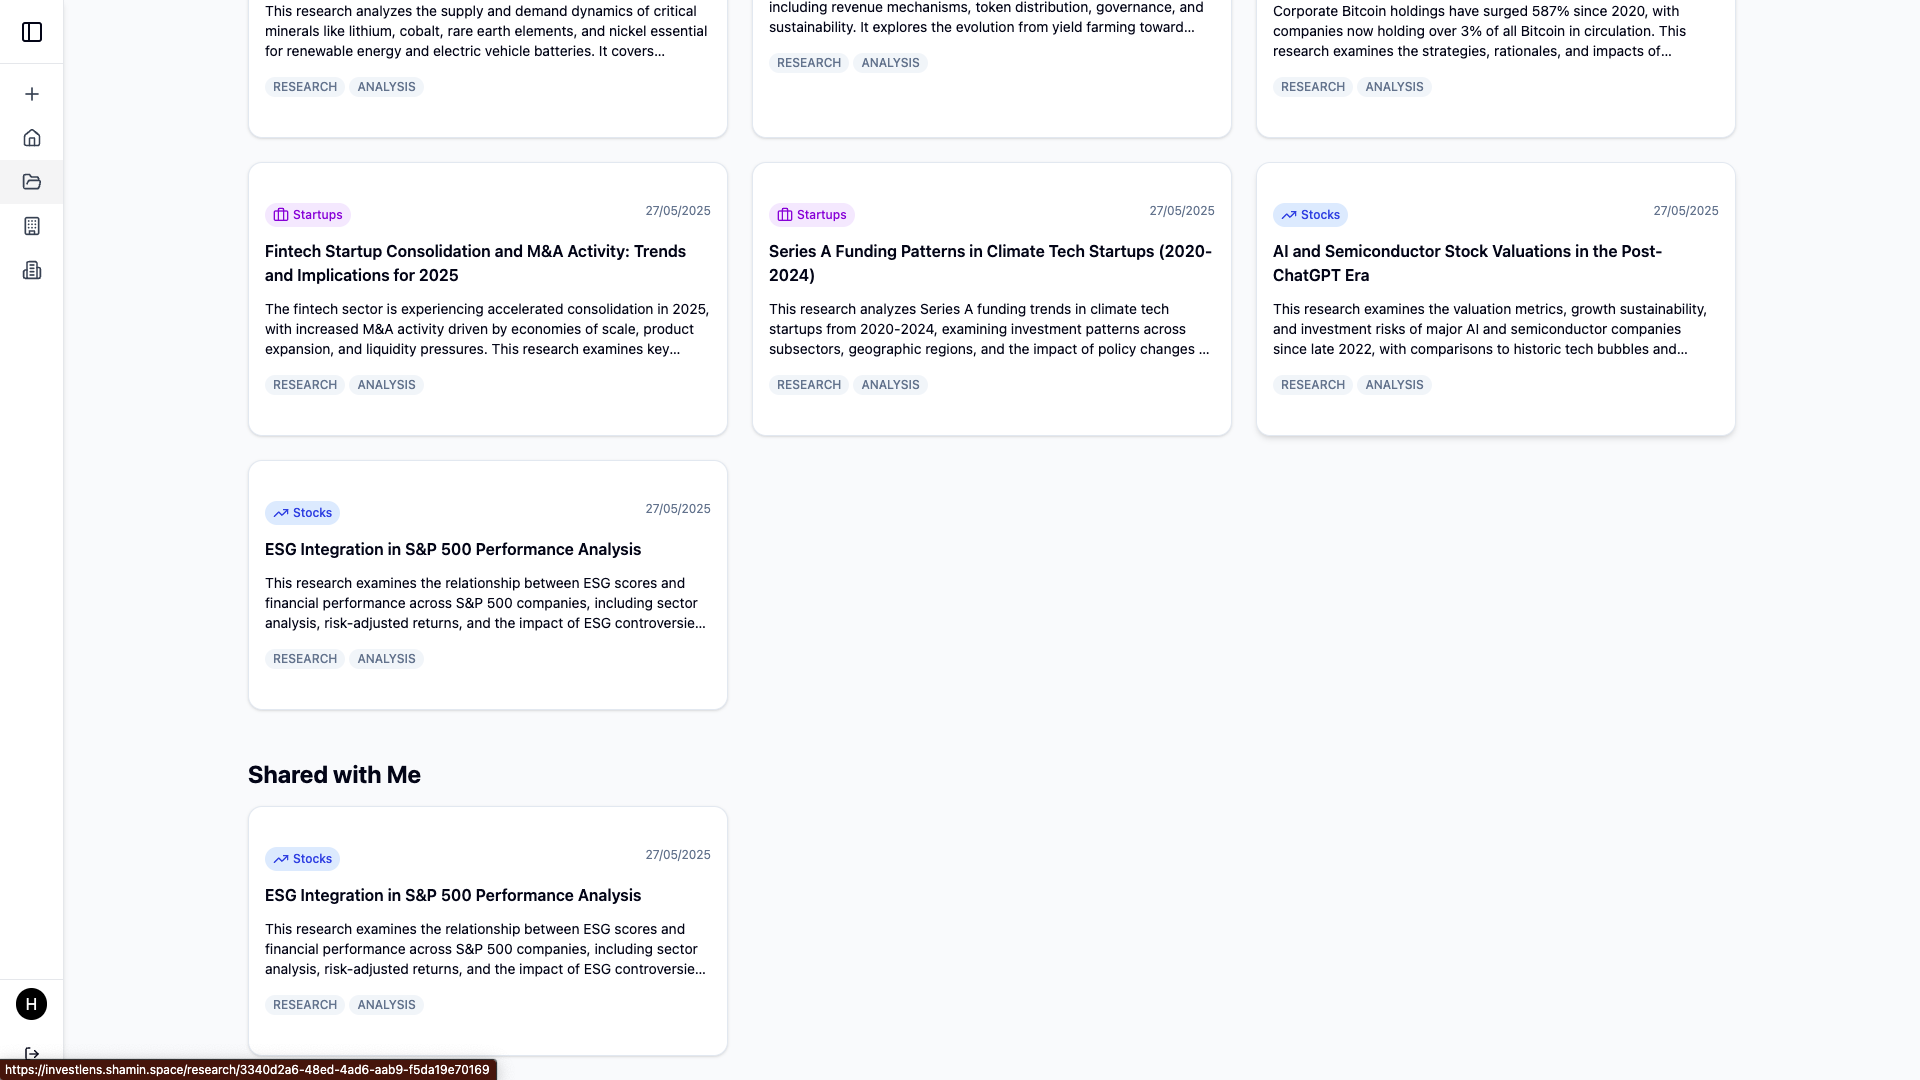Screen dimensions: 1920x1080
Task: Click ESG Integration title above Shared section
Action: 453,550
